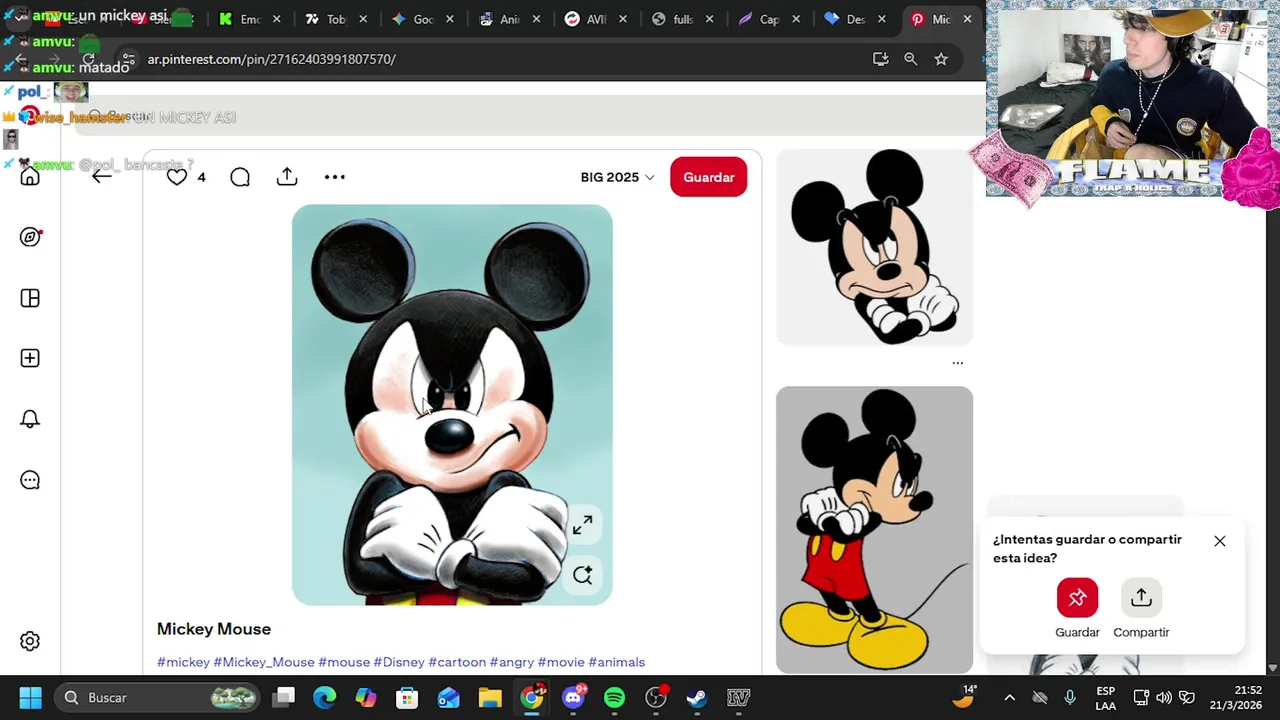Open site info icon left of URL
The image size is (1280, 720).
128,59
